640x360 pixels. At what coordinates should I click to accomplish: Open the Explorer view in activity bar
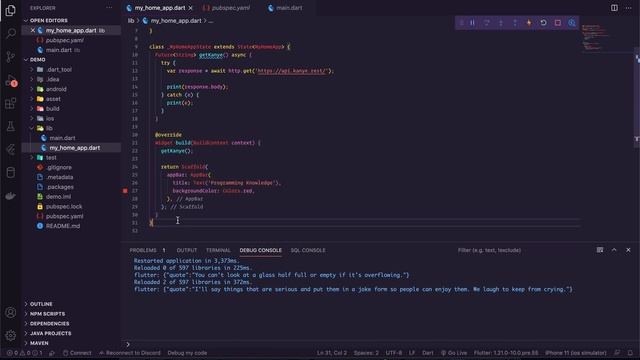(11, 10)
